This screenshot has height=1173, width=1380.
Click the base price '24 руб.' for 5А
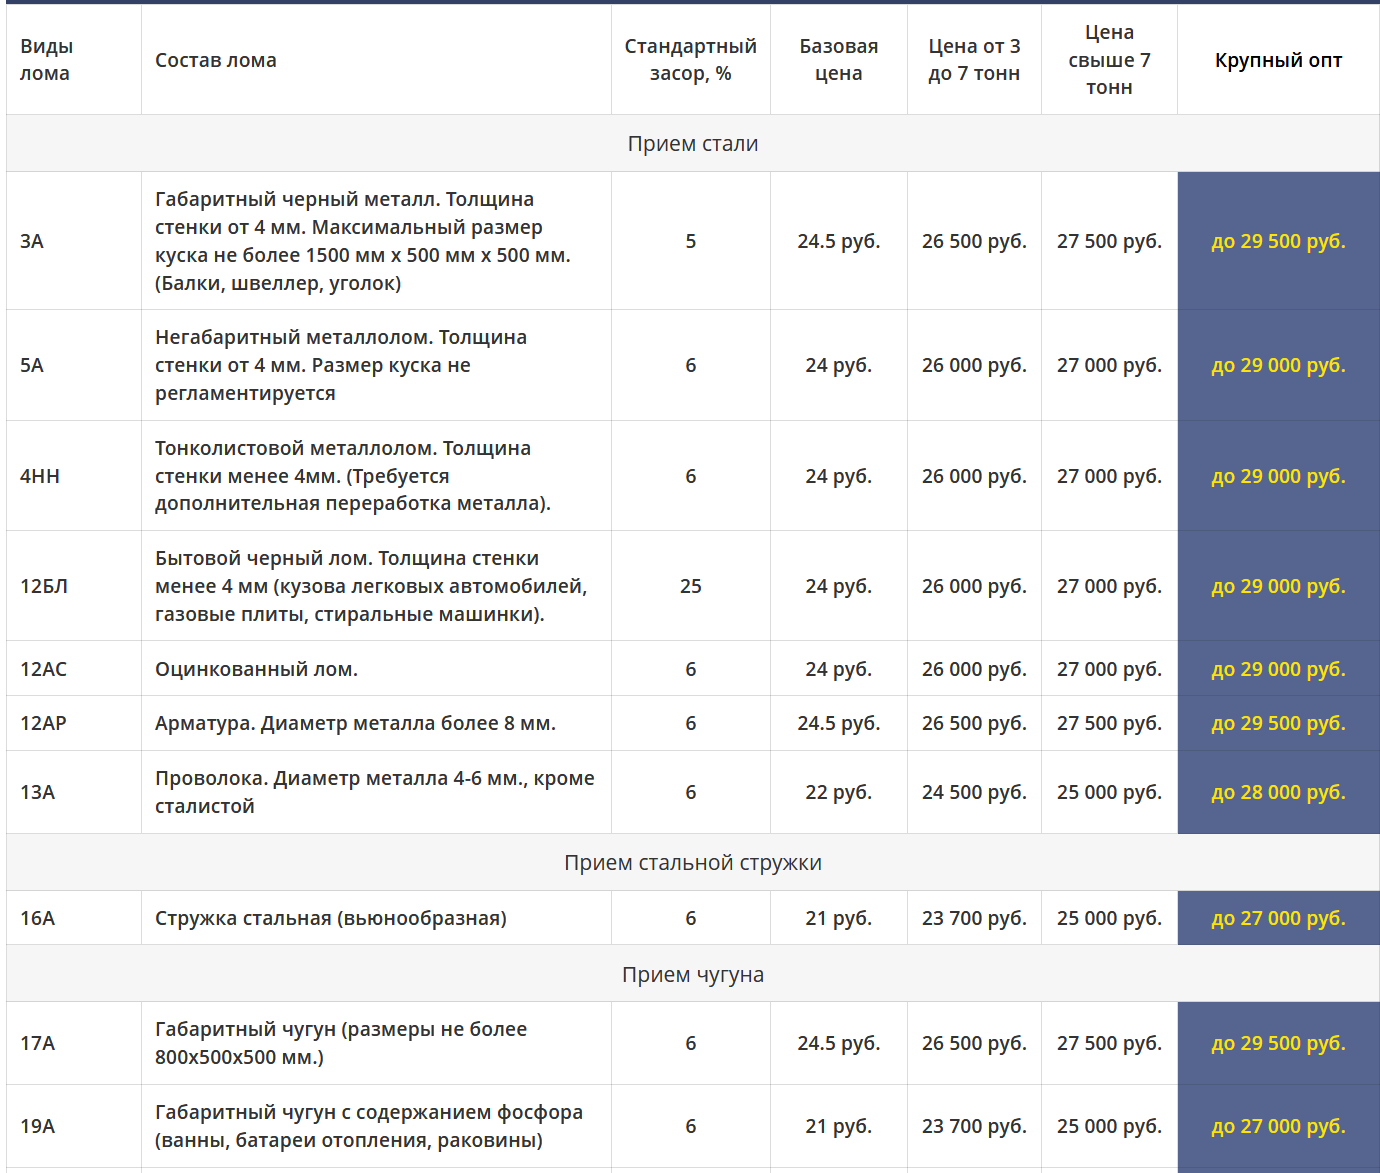[839, 365]
